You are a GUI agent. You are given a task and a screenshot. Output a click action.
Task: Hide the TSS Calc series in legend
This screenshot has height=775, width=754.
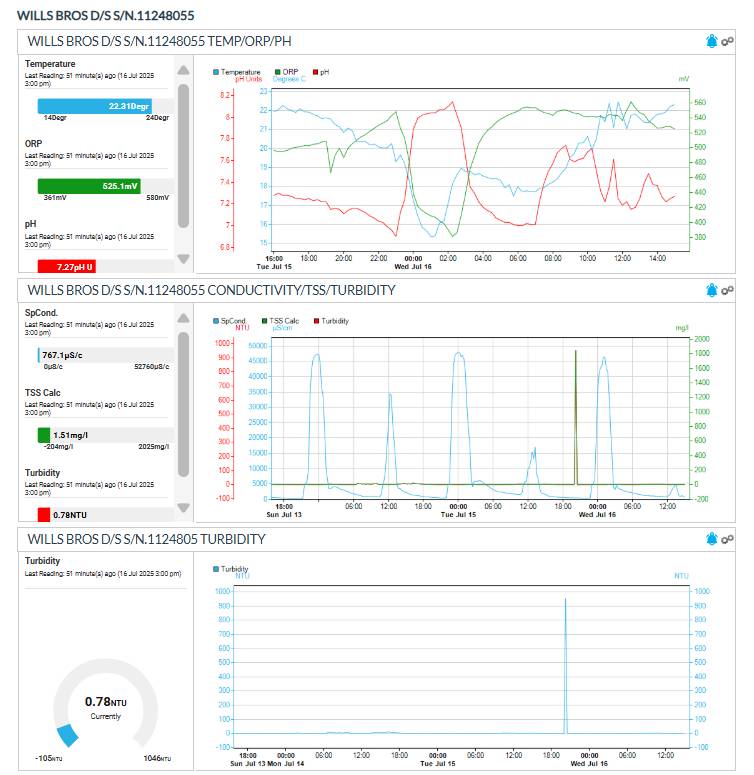(x=281, y=321)
